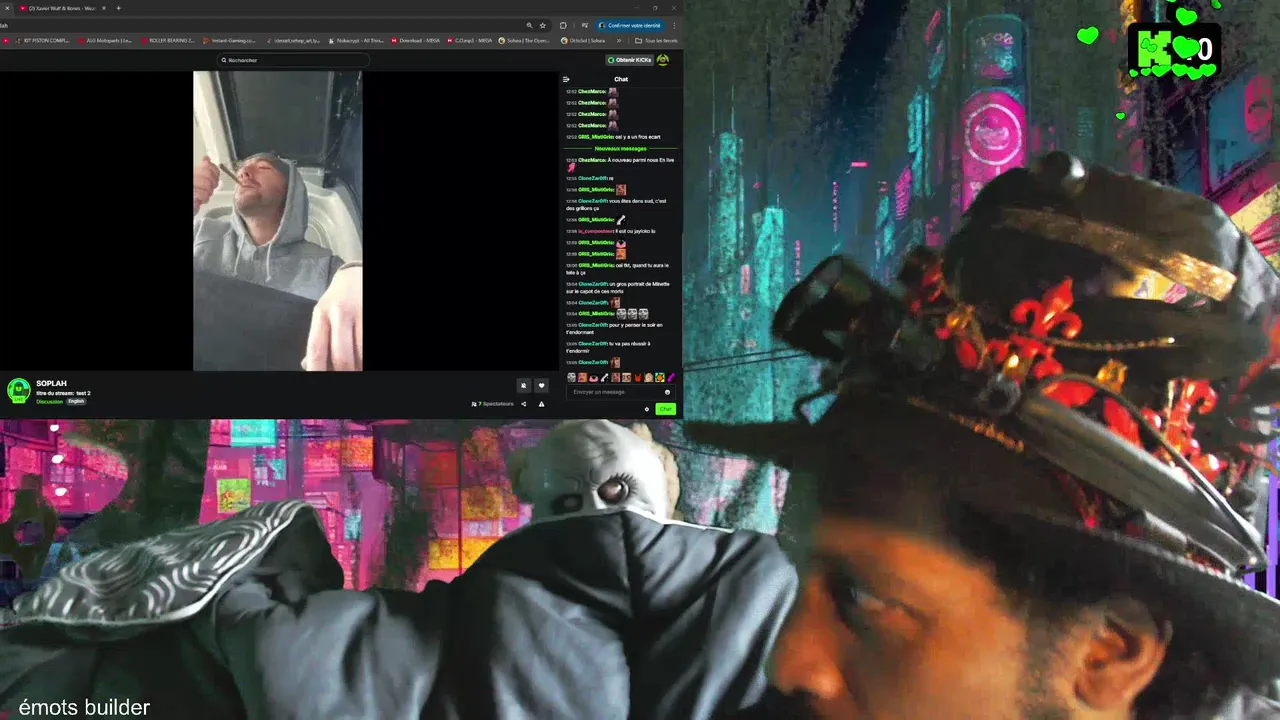Image resolution: width=1280 pixels, height=720 pixels.
Task: Click the 'oai y a un fros ecart' message
Action: pyautogui.click(x=638, y=137)
